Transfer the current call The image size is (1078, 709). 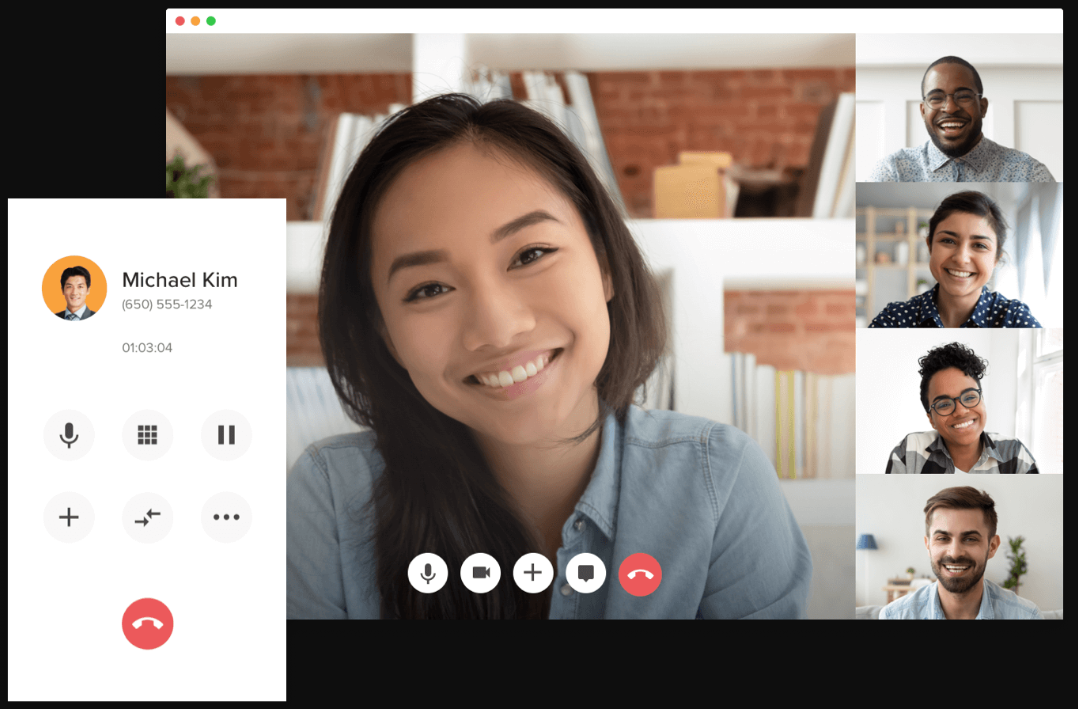tap(147, 517)
